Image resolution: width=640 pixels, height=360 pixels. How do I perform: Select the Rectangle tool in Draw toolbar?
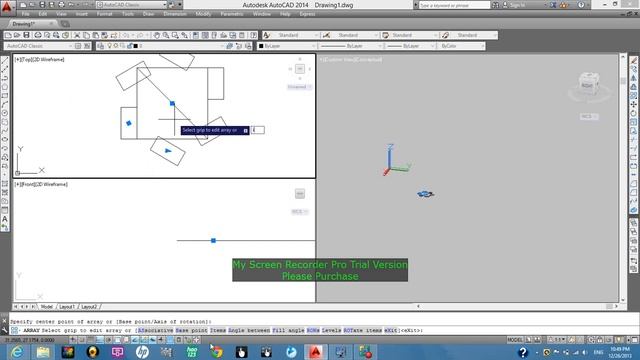tap(5, 96)
